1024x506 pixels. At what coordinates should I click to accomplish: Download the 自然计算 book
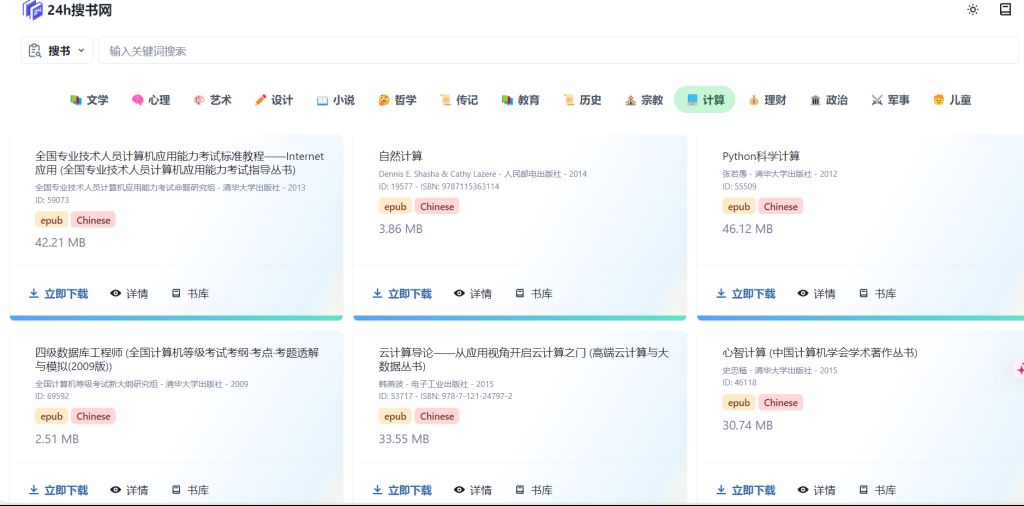click(402, 294)
